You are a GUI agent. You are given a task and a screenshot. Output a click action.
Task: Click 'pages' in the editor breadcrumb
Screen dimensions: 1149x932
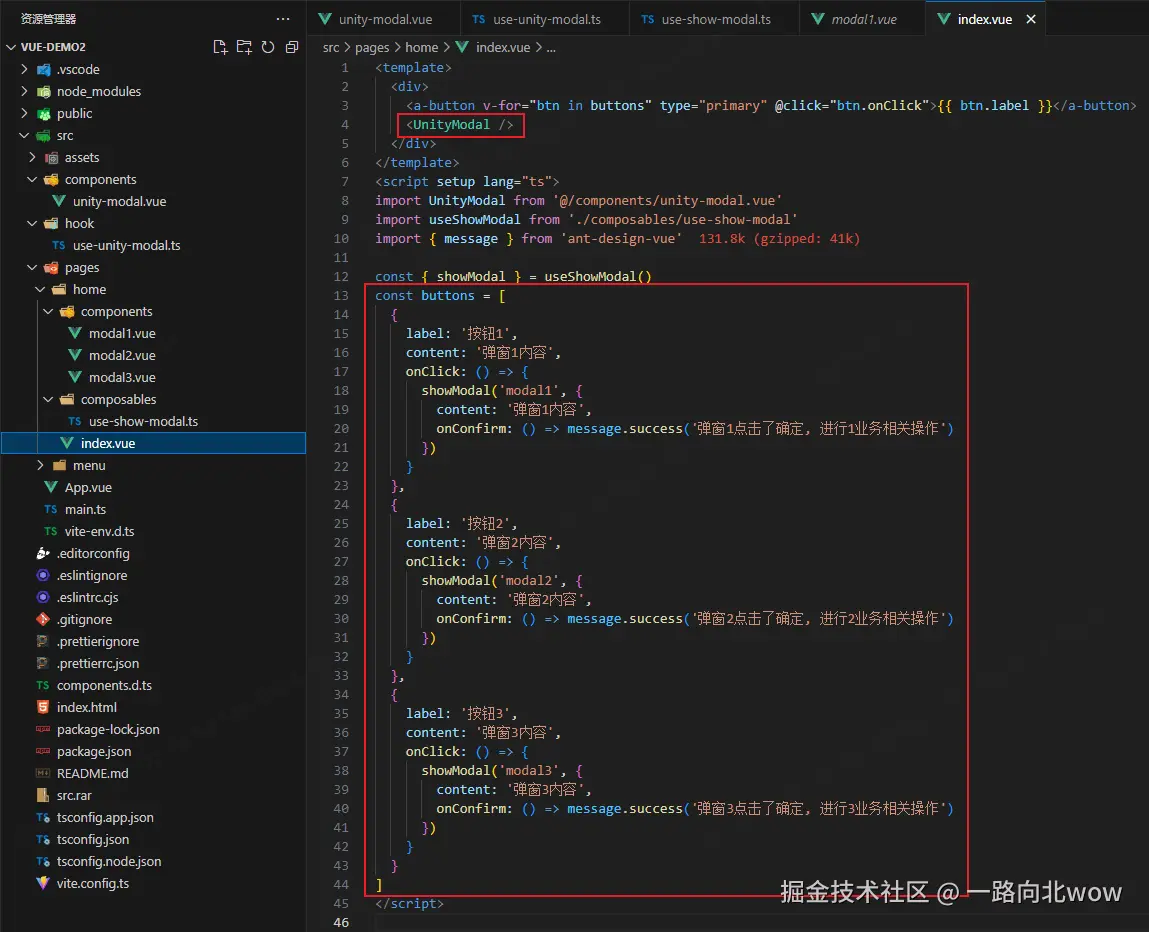(372, 48)
